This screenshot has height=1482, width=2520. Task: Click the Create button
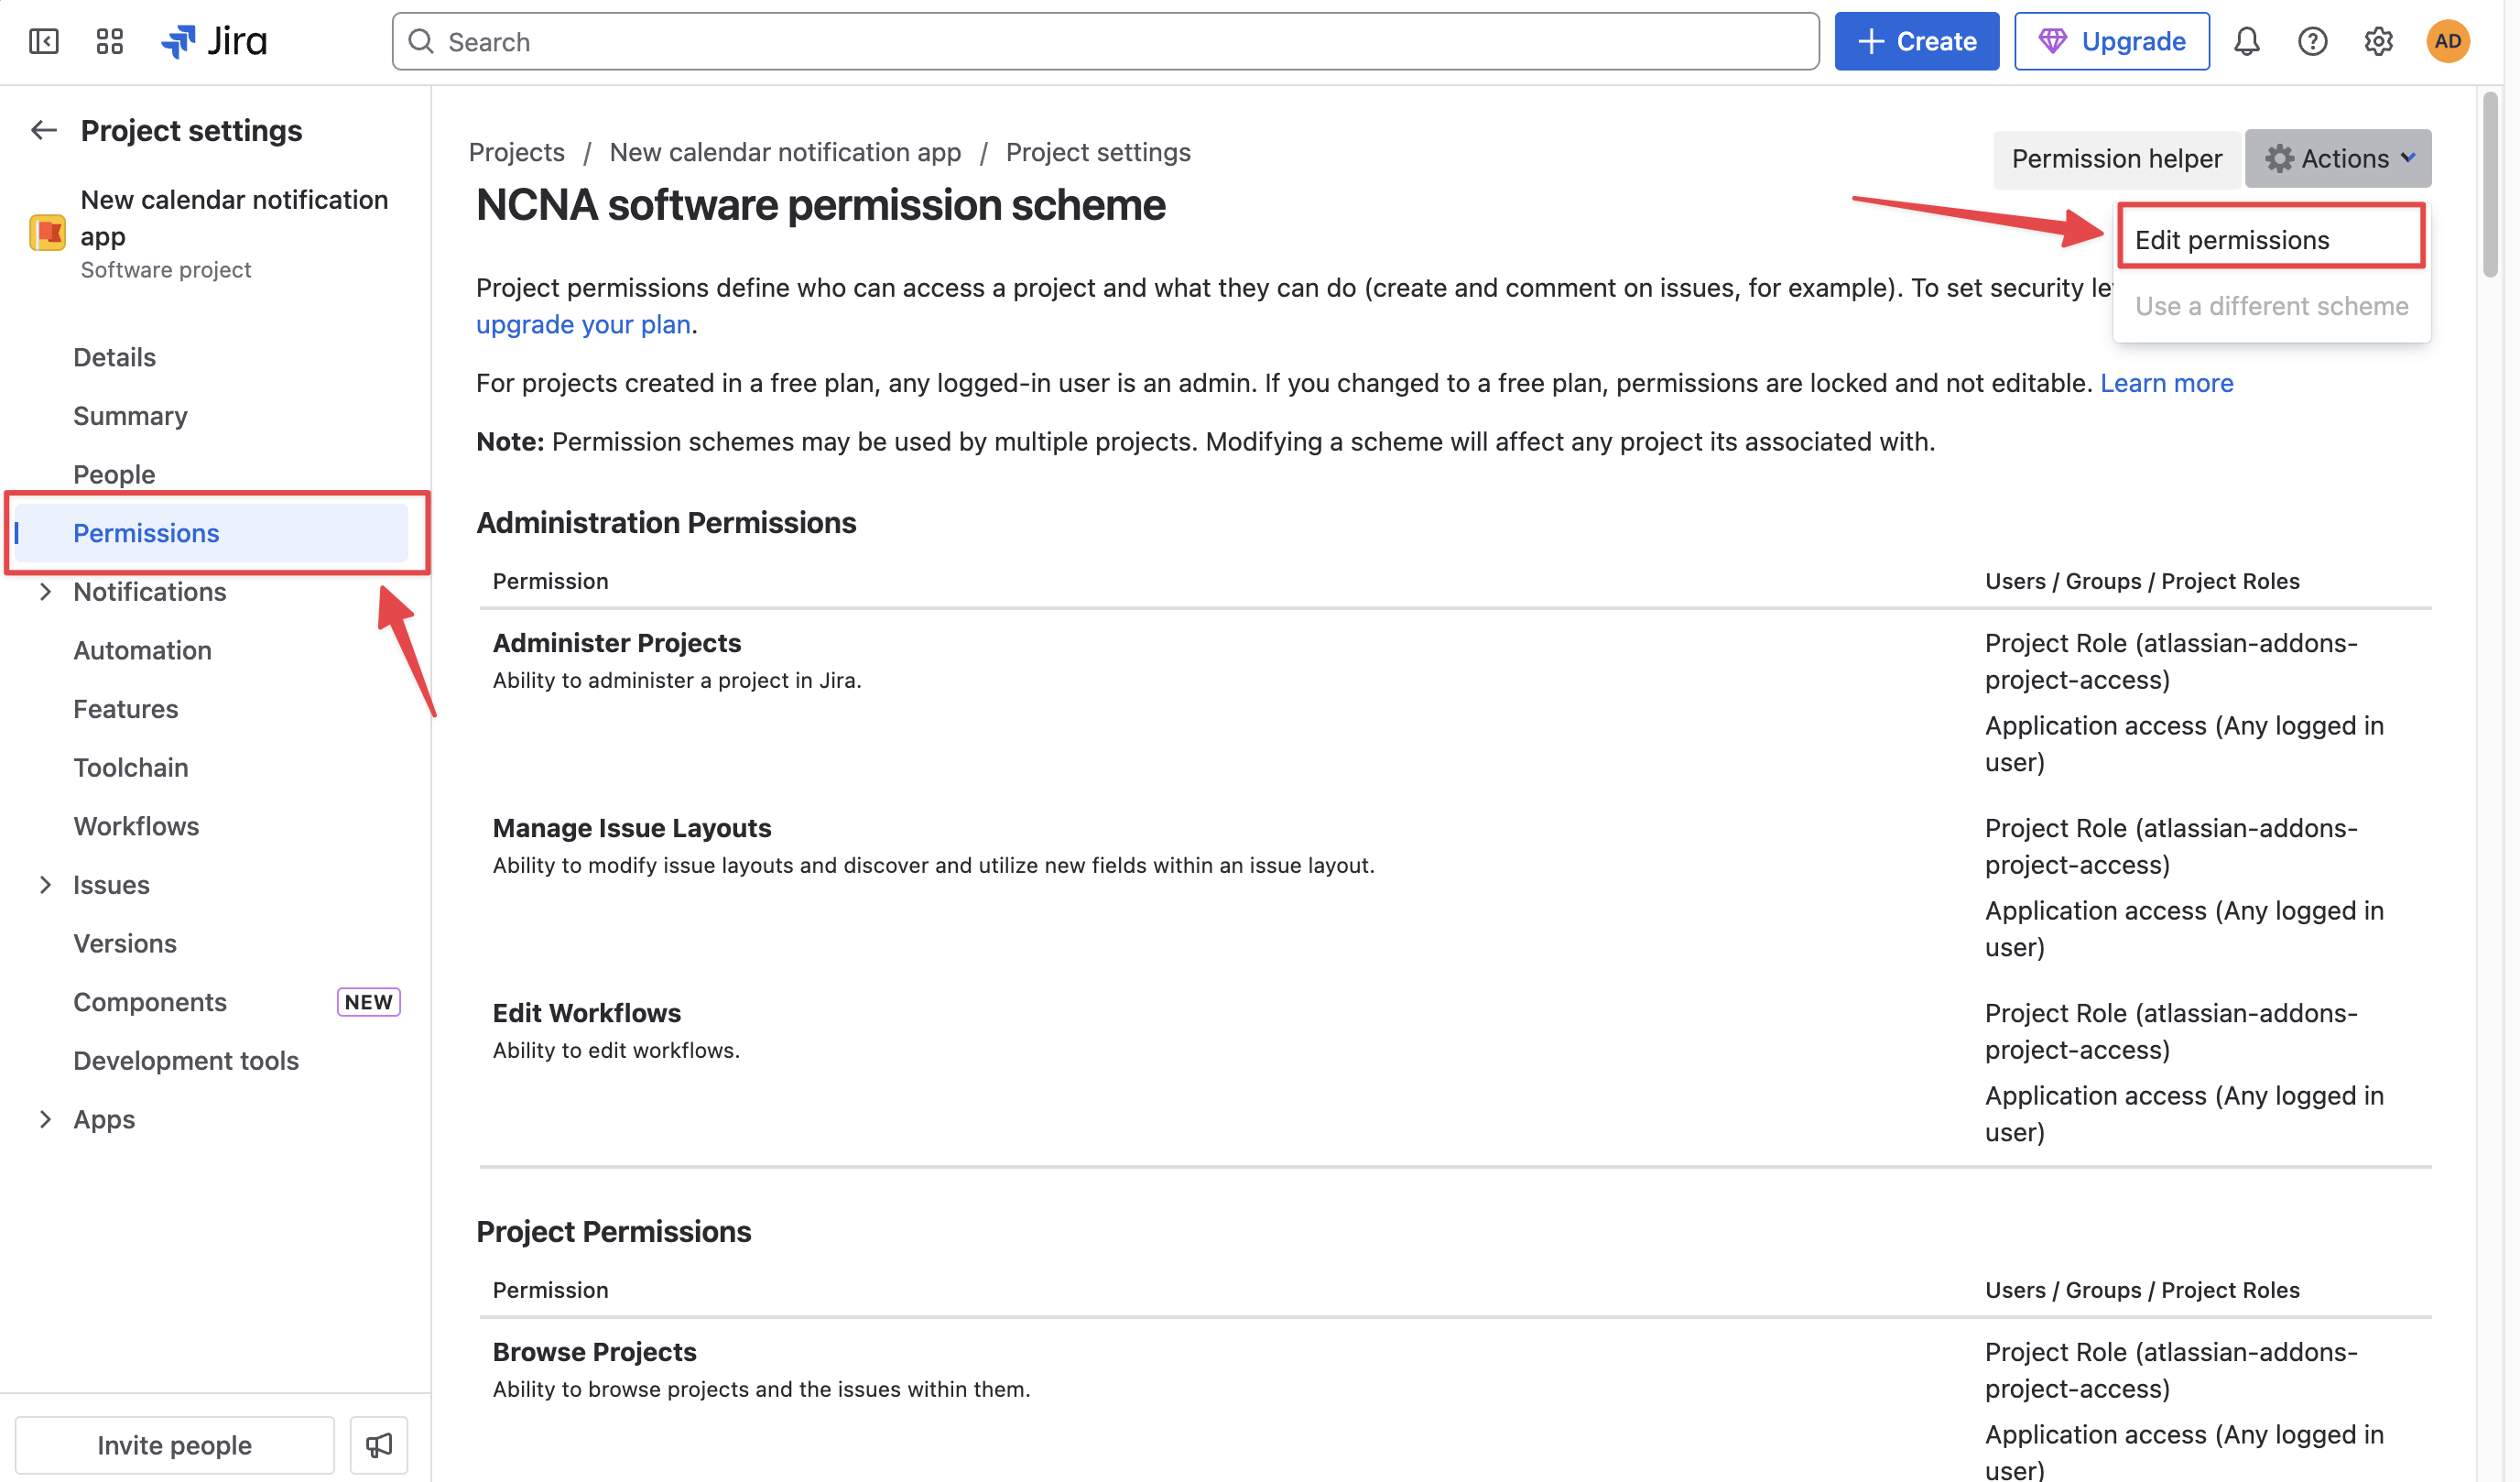pos(1916,41)
